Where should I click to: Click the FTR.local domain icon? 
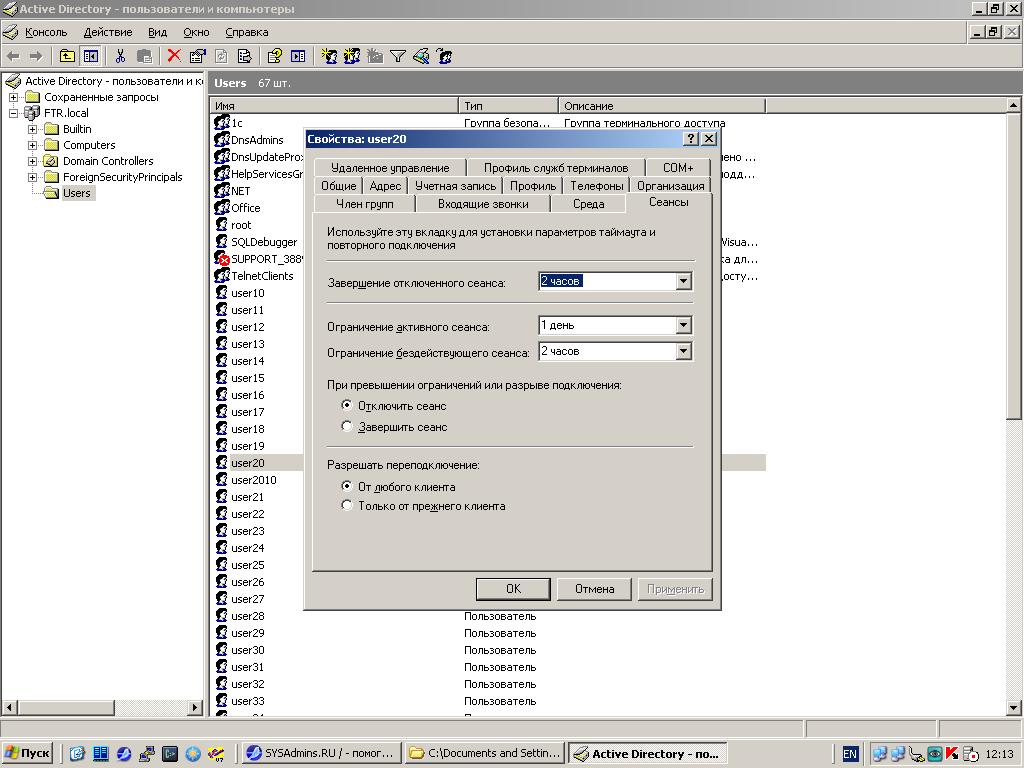[32, 112]
